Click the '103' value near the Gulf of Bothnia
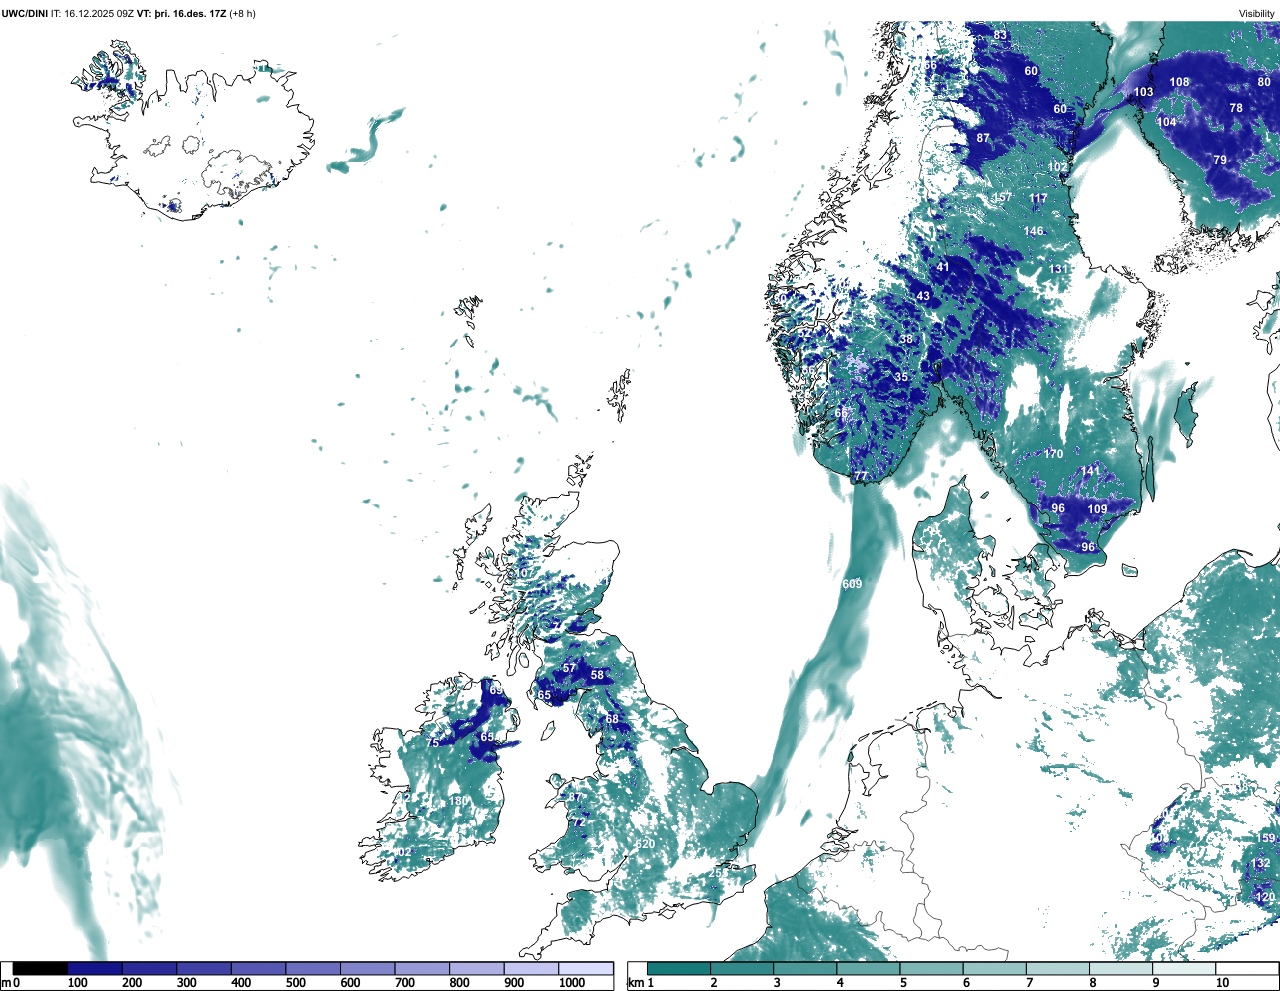1280x991 pixels. tap(1143, 92)
